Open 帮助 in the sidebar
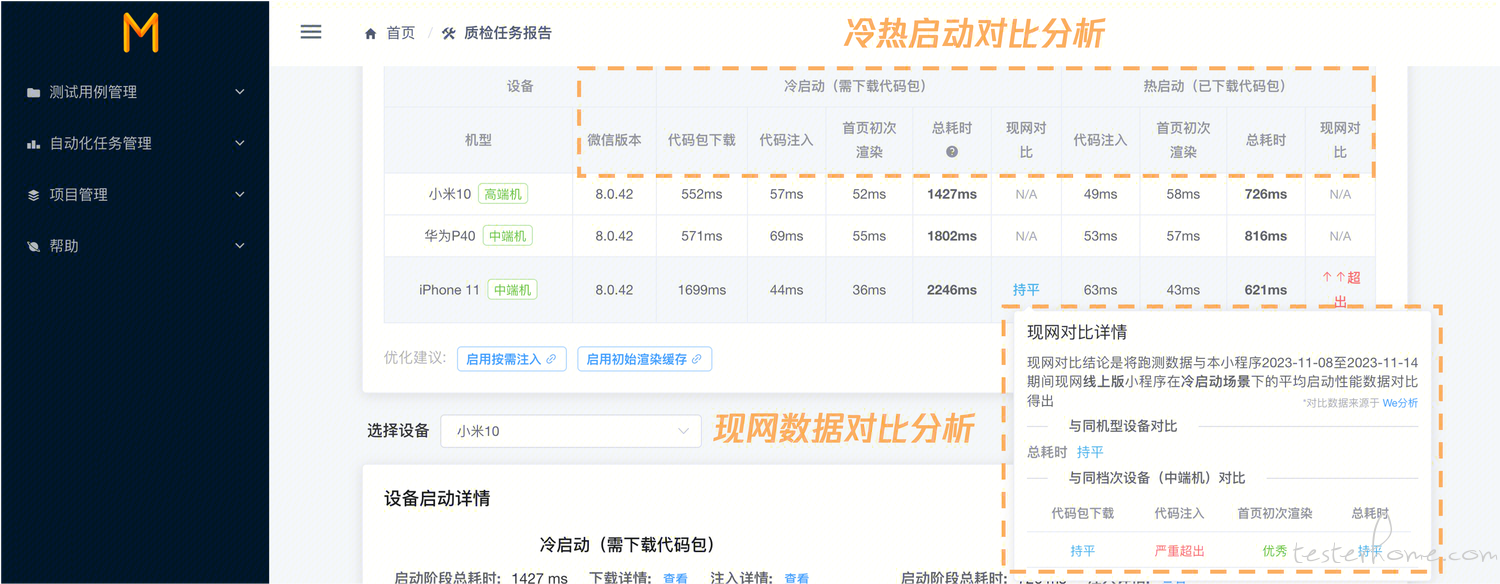Screen dimensions: 1500x584 click(x=135, y=246)
